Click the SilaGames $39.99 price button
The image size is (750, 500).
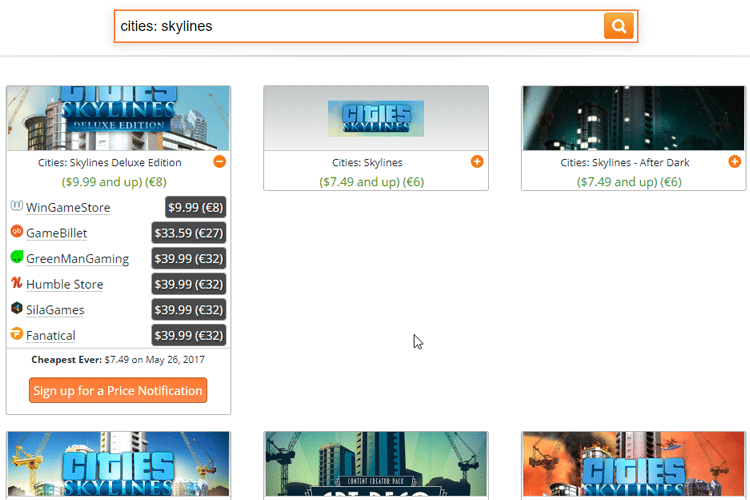[x=189, y=310]
